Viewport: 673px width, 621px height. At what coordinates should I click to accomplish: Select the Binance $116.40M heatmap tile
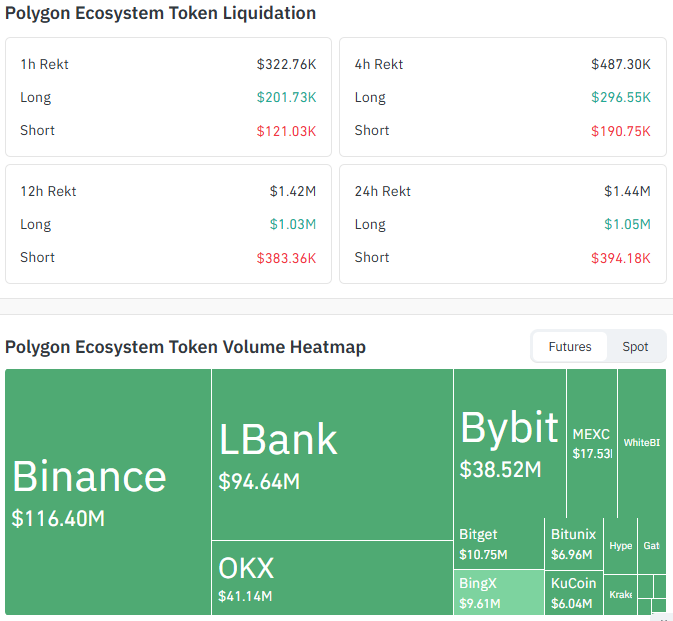tap(108, 492)
